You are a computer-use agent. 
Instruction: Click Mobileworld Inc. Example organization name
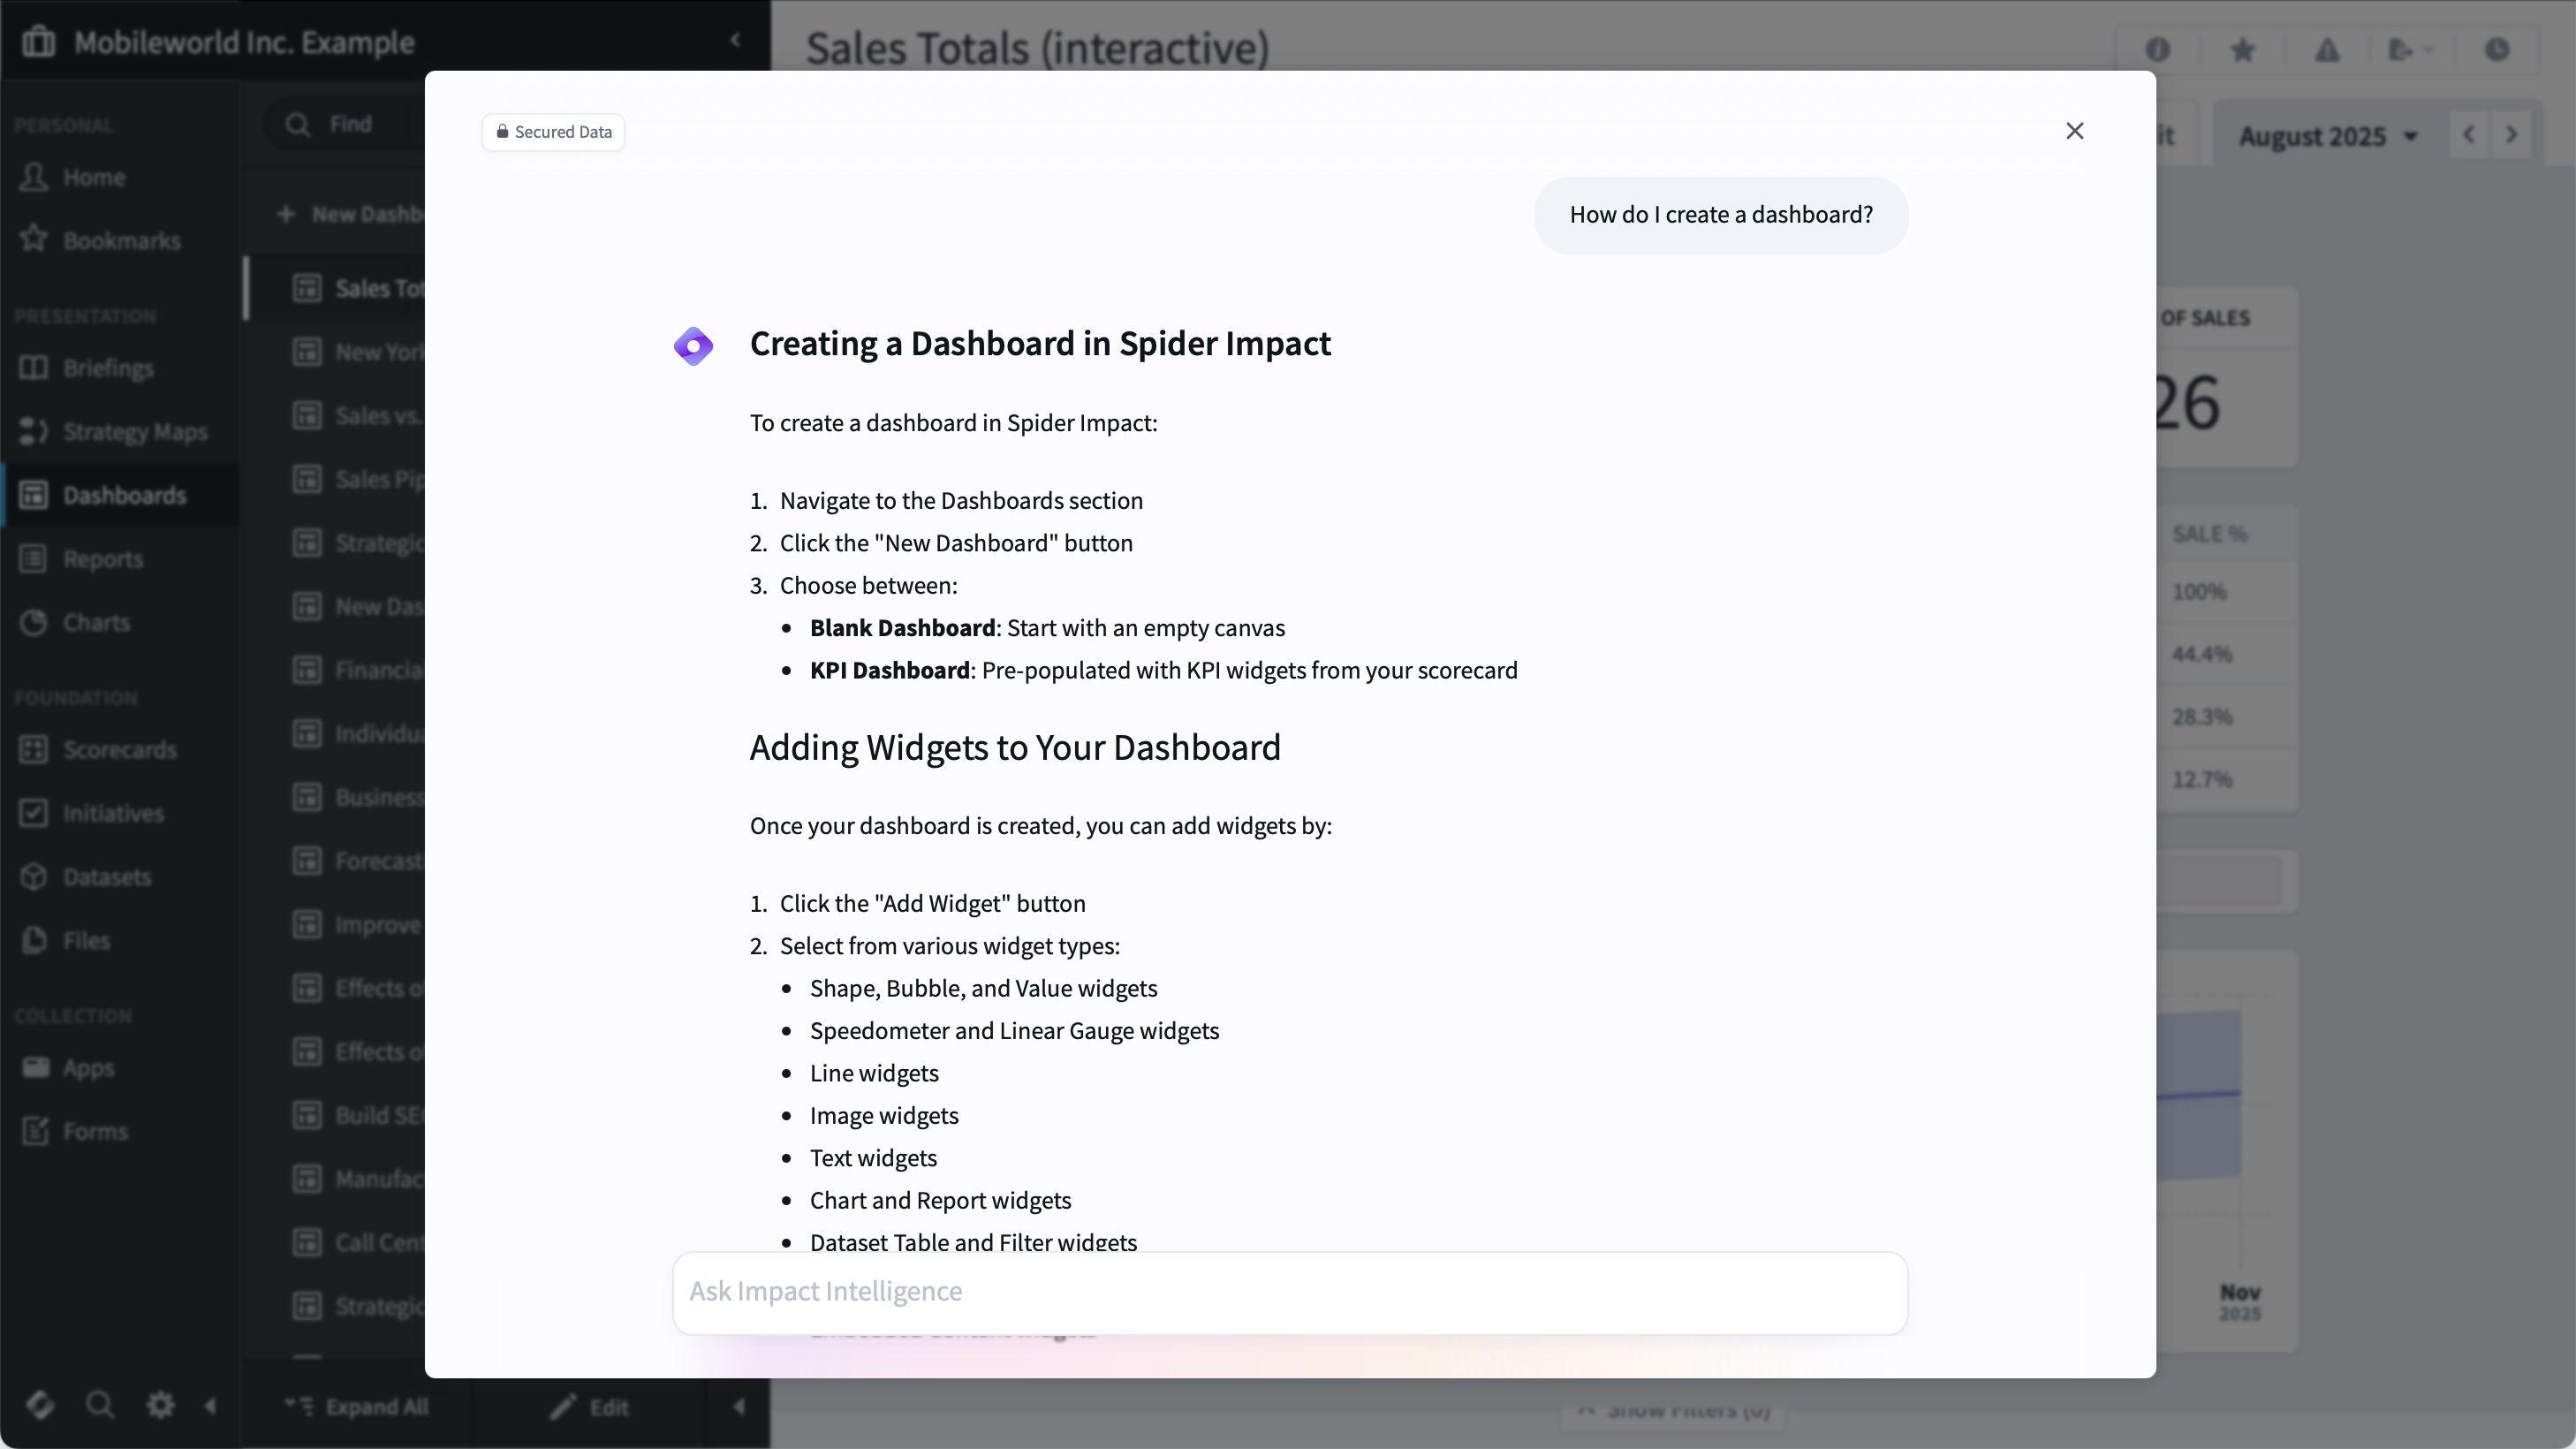point(244,42)
